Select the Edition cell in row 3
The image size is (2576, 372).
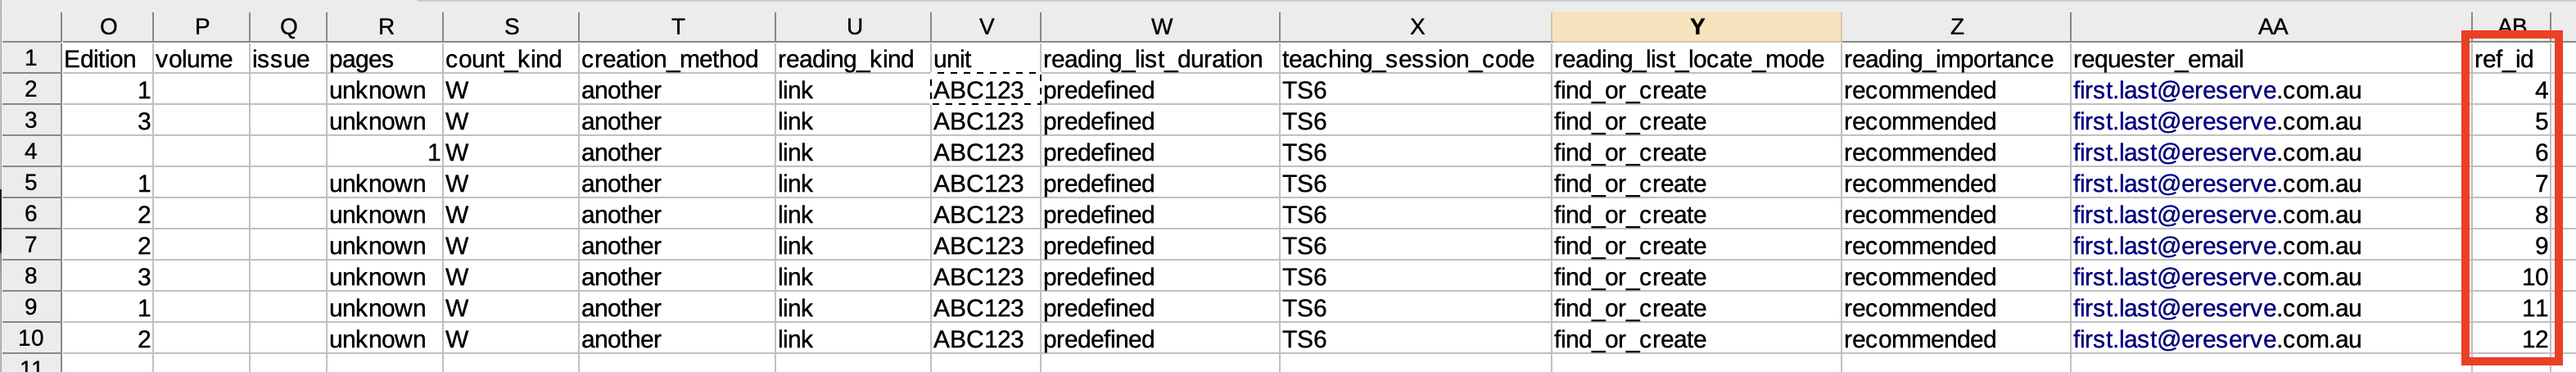pos(108,122)
